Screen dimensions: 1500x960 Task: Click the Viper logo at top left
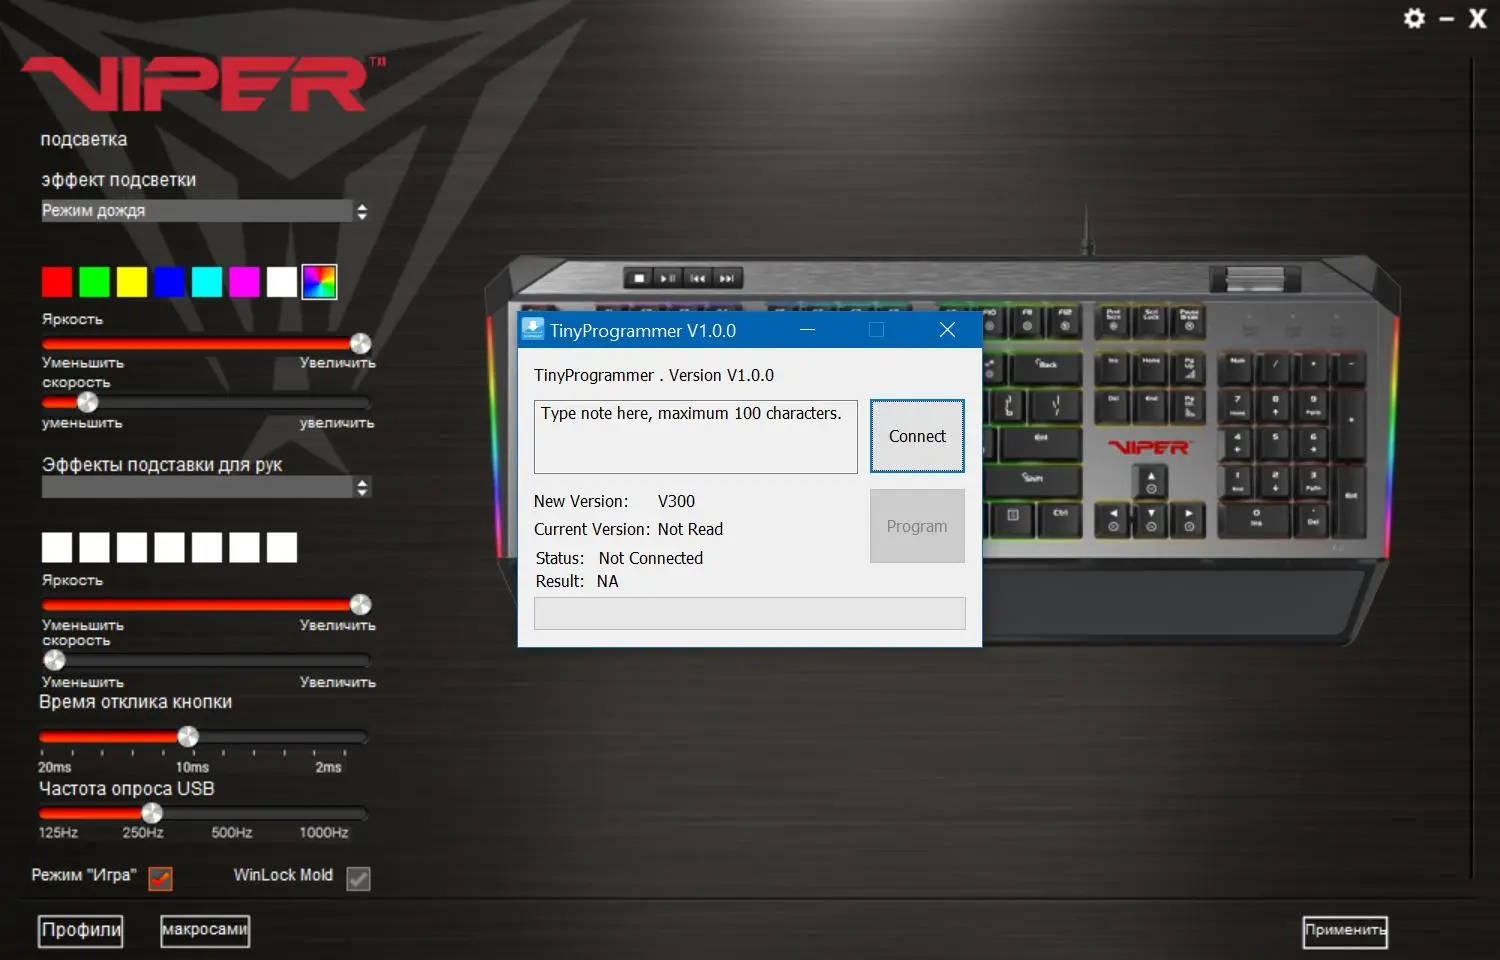click(x=203, y=83)
